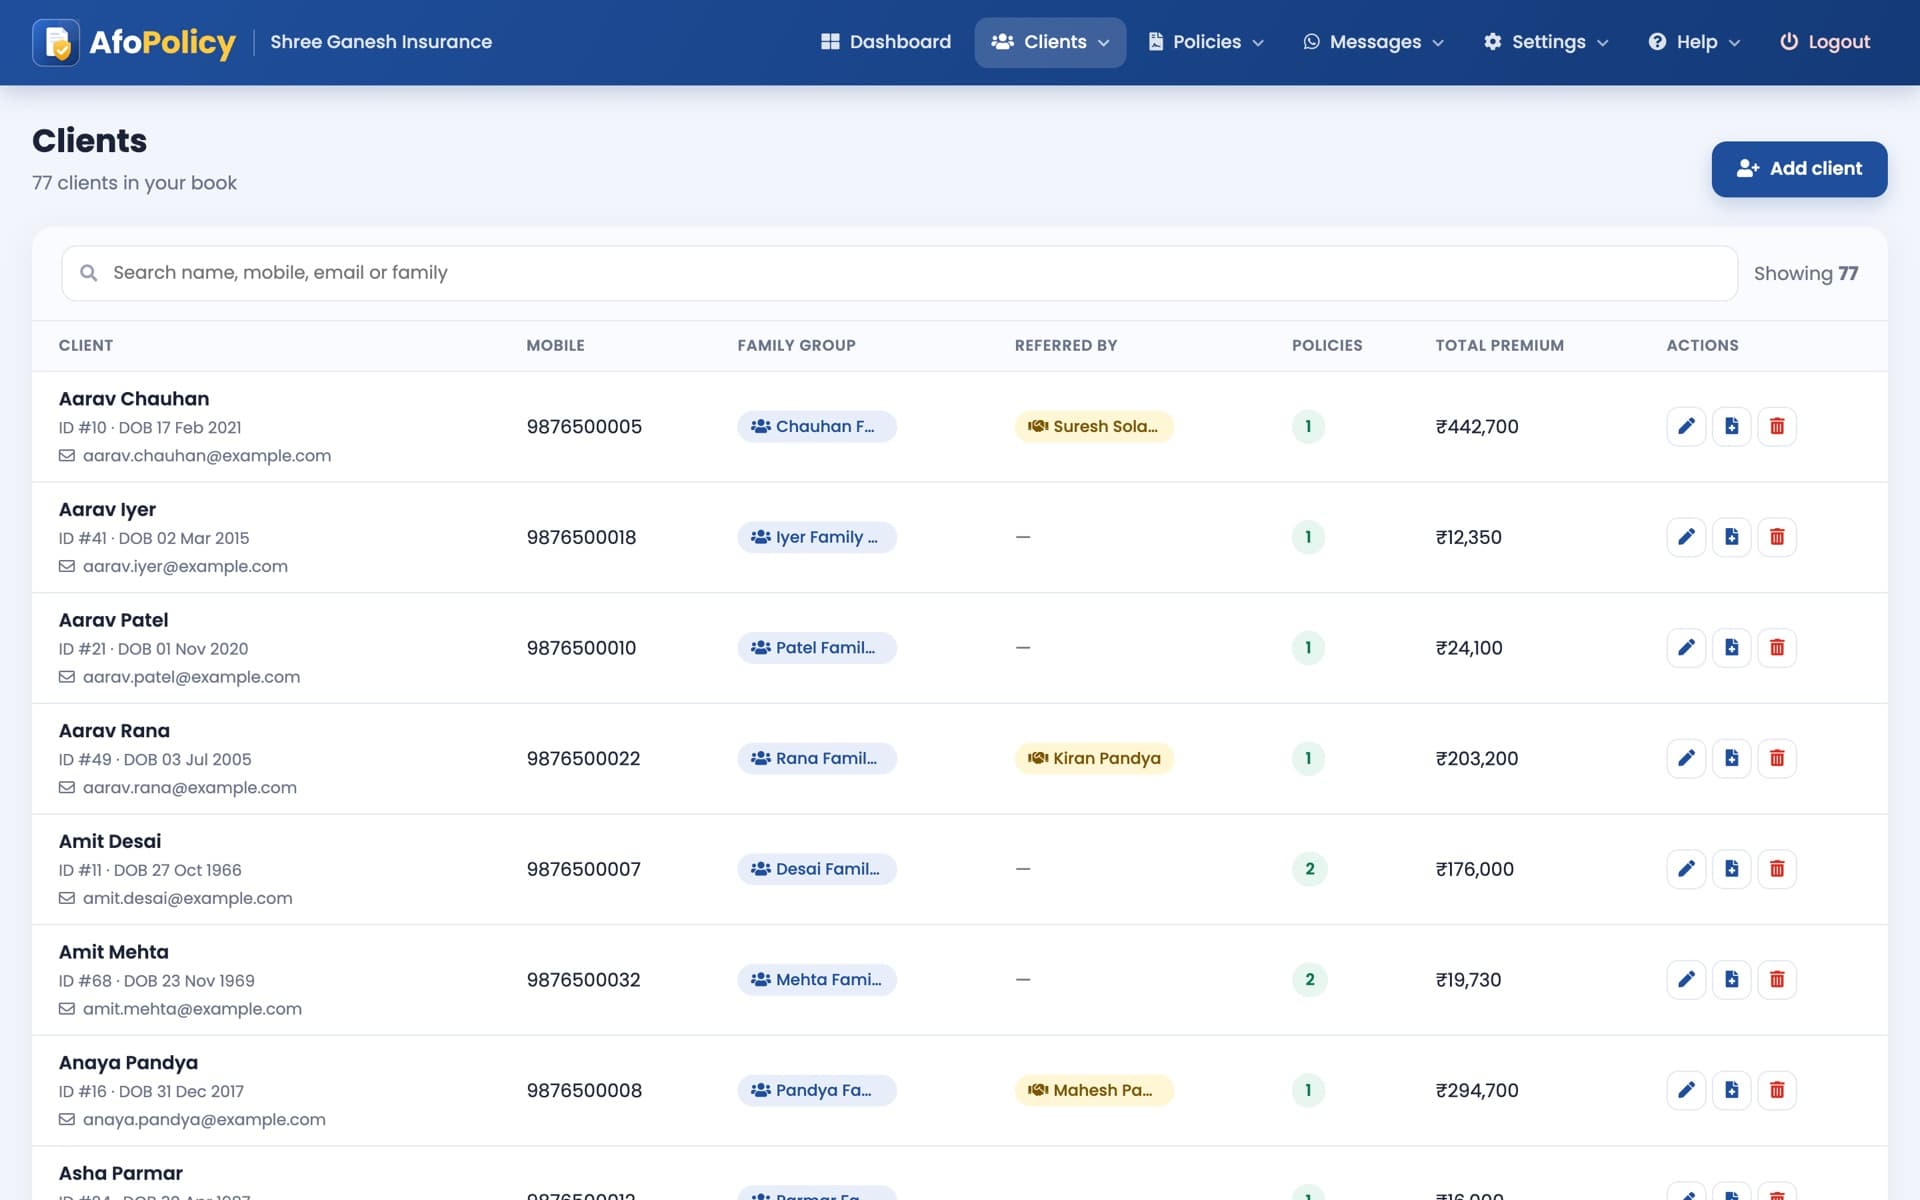This screenshot has width=1920, height=1200.
Task: Open the Chauhan family group chip
Action: [x=817, y=426]
